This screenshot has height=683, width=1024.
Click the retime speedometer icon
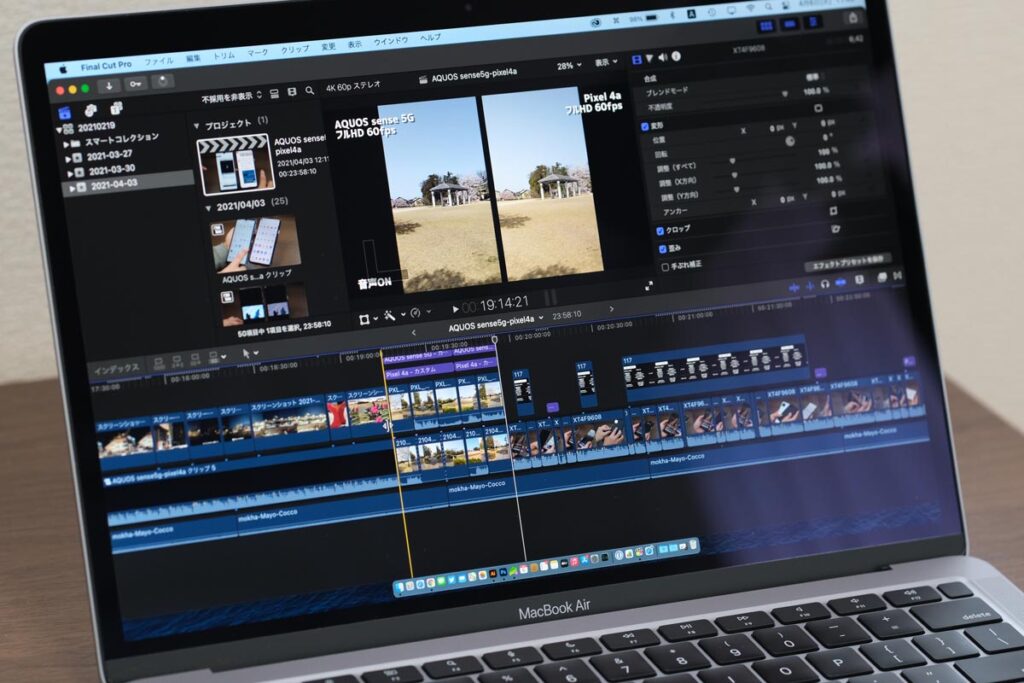[x=415, y=314]
